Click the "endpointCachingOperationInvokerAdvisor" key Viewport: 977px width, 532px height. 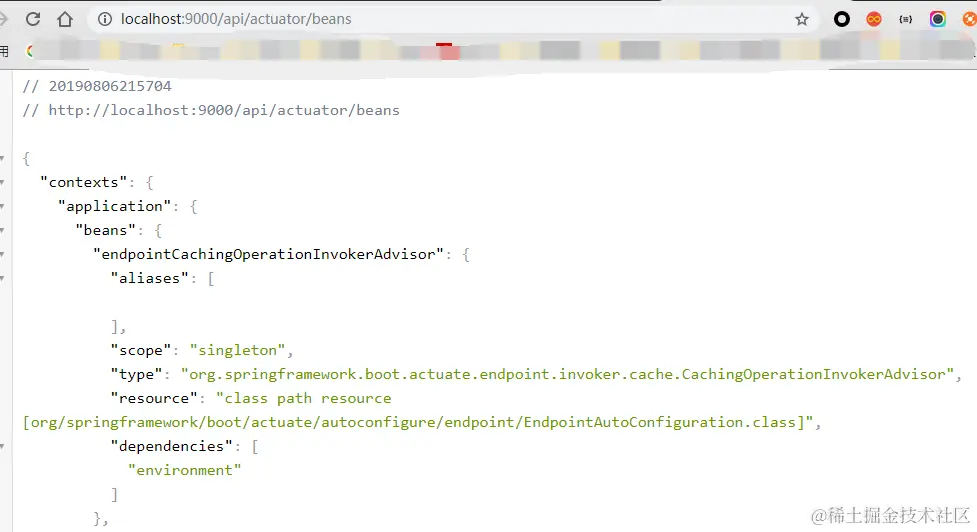click(268, 254)
